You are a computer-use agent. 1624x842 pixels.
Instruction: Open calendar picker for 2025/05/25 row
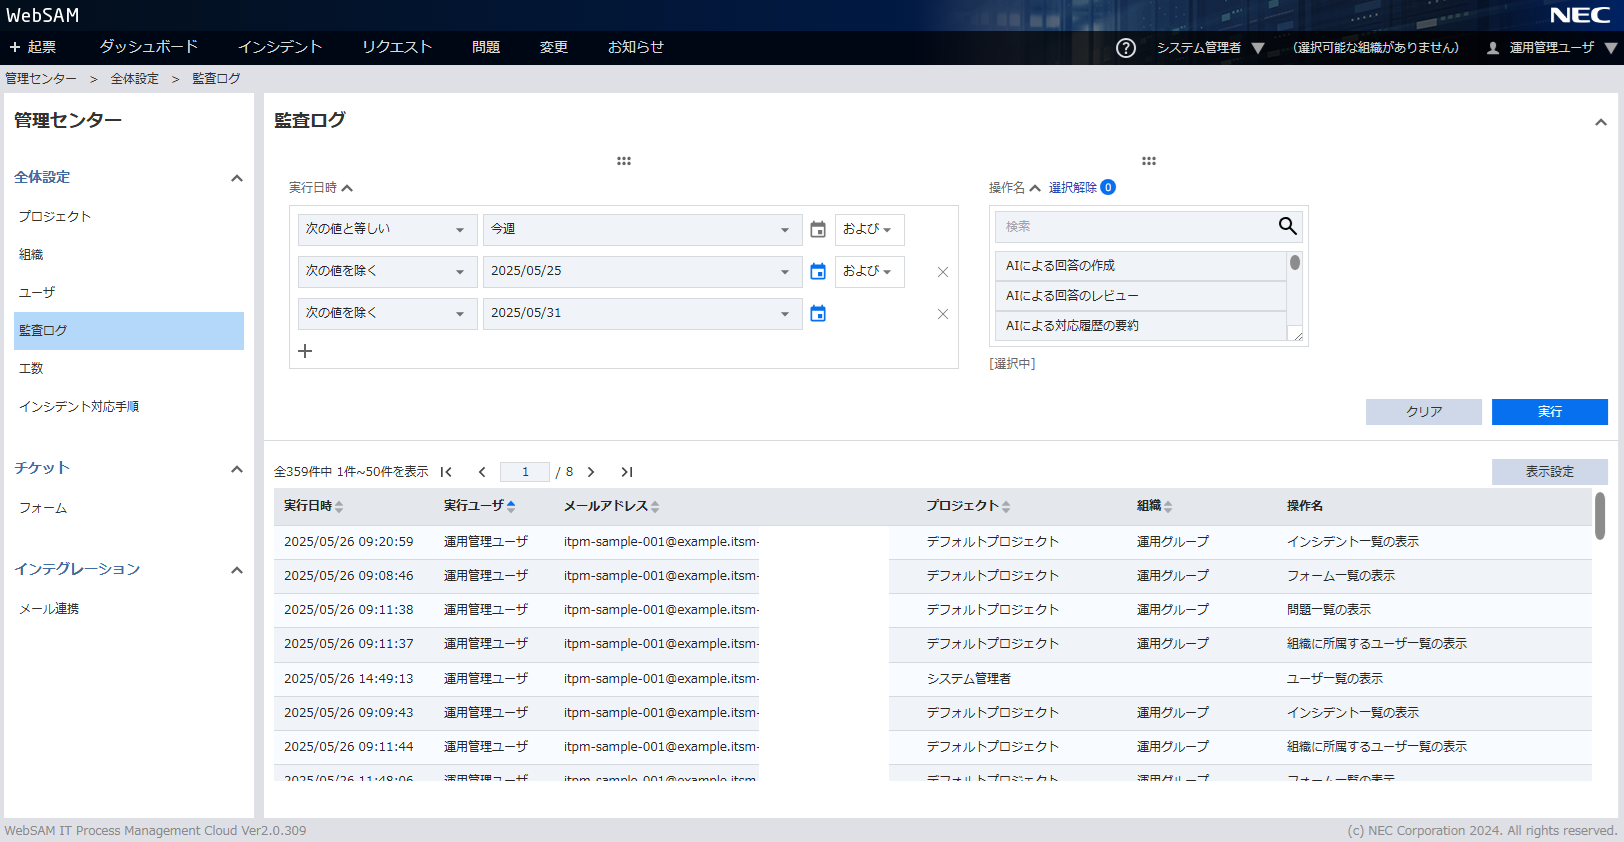(x=818, y=271)
